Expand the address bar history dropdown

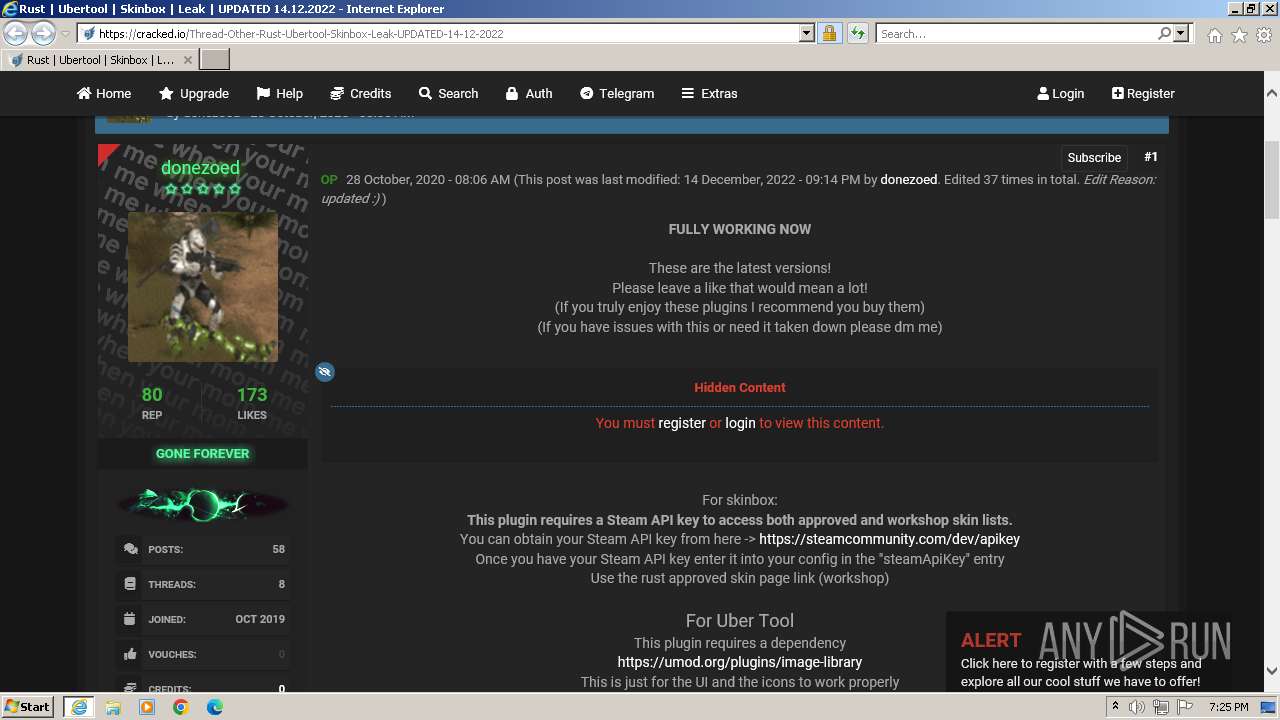click(807, 33)
